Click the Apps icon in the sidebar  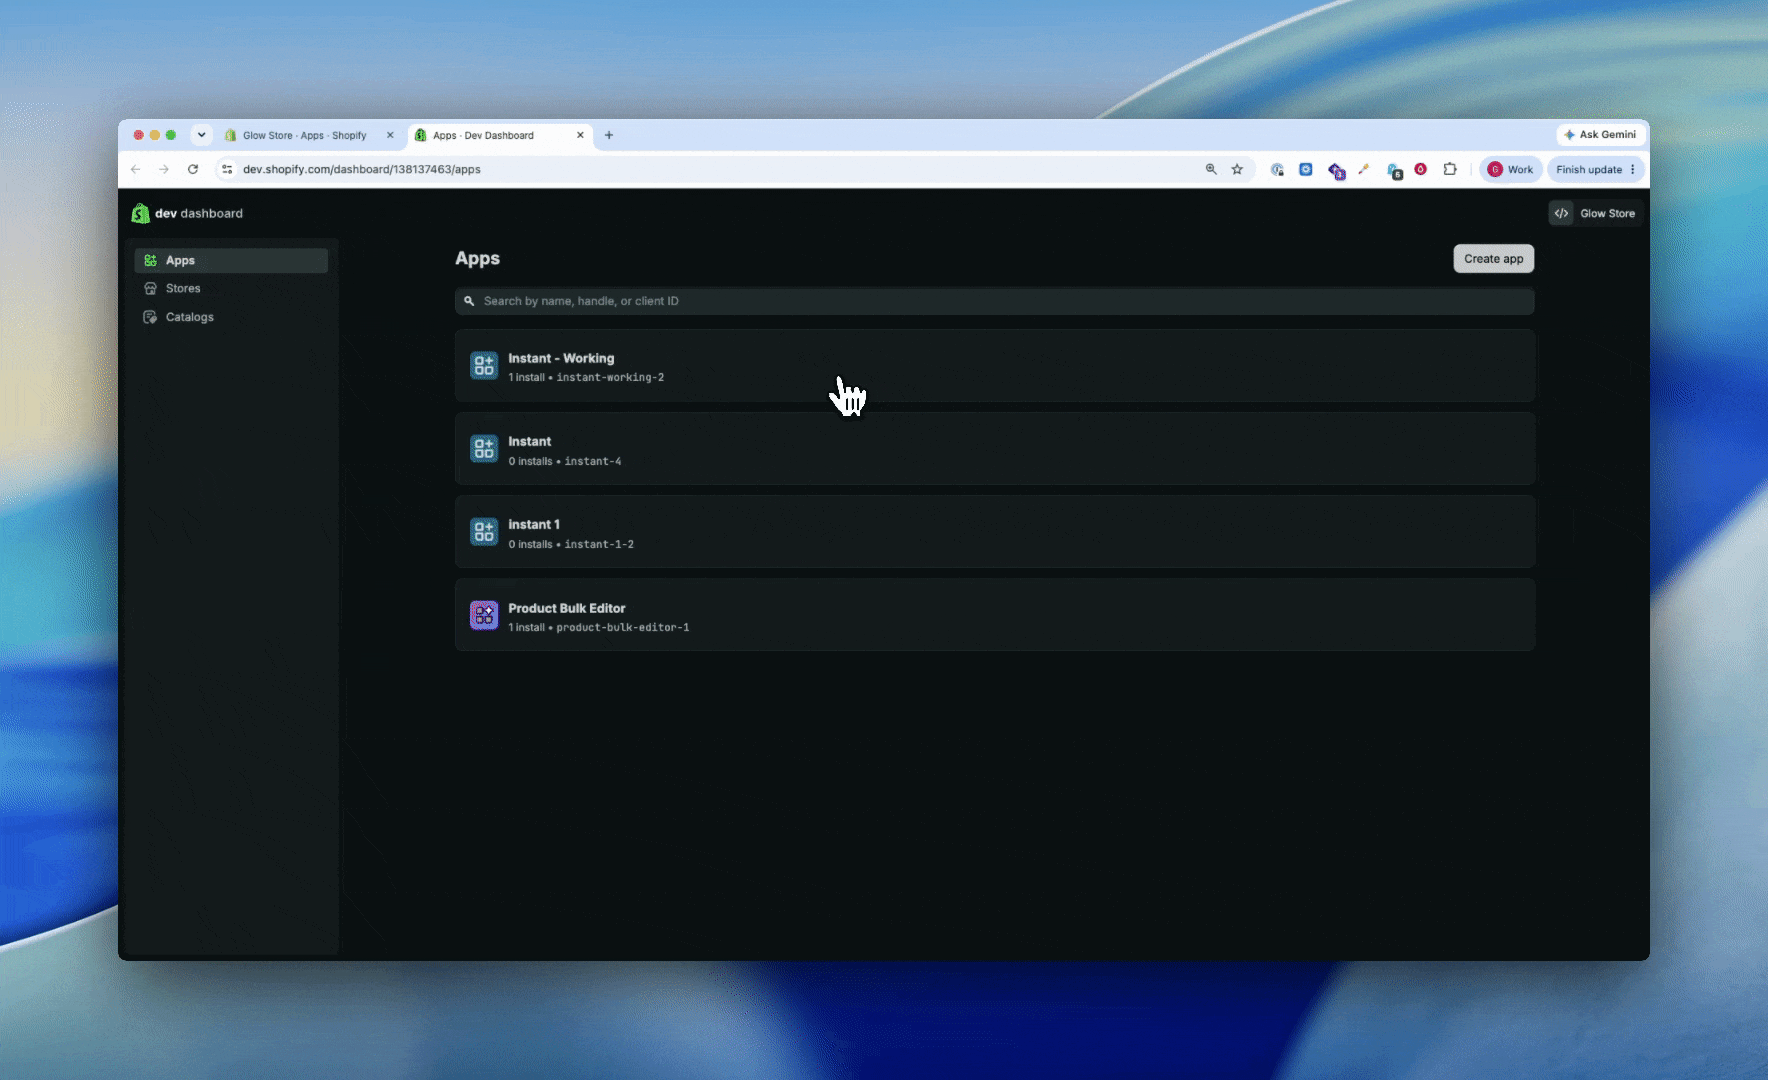[x=150, y=261]
